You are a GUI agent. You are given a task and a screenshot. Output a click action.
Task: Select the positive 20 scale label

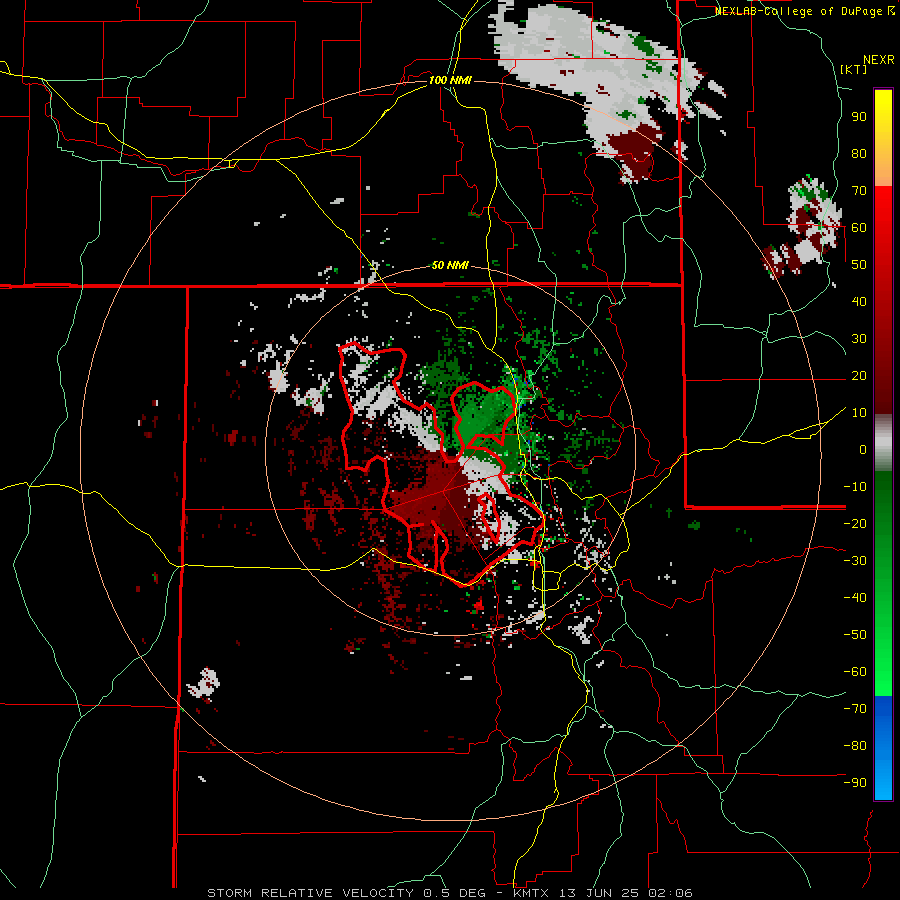(x=859, y=376)
